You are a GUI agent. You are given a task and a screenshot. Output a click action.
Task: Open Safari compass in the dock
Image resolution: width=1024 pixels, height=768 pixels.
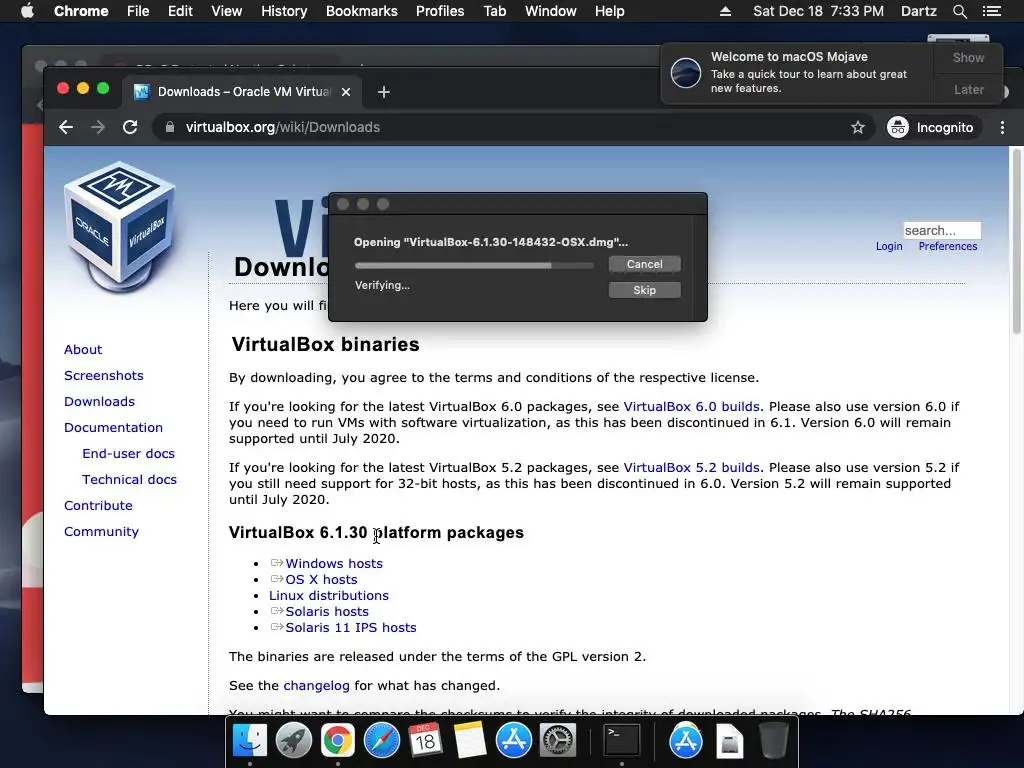(x=381, y=741)
